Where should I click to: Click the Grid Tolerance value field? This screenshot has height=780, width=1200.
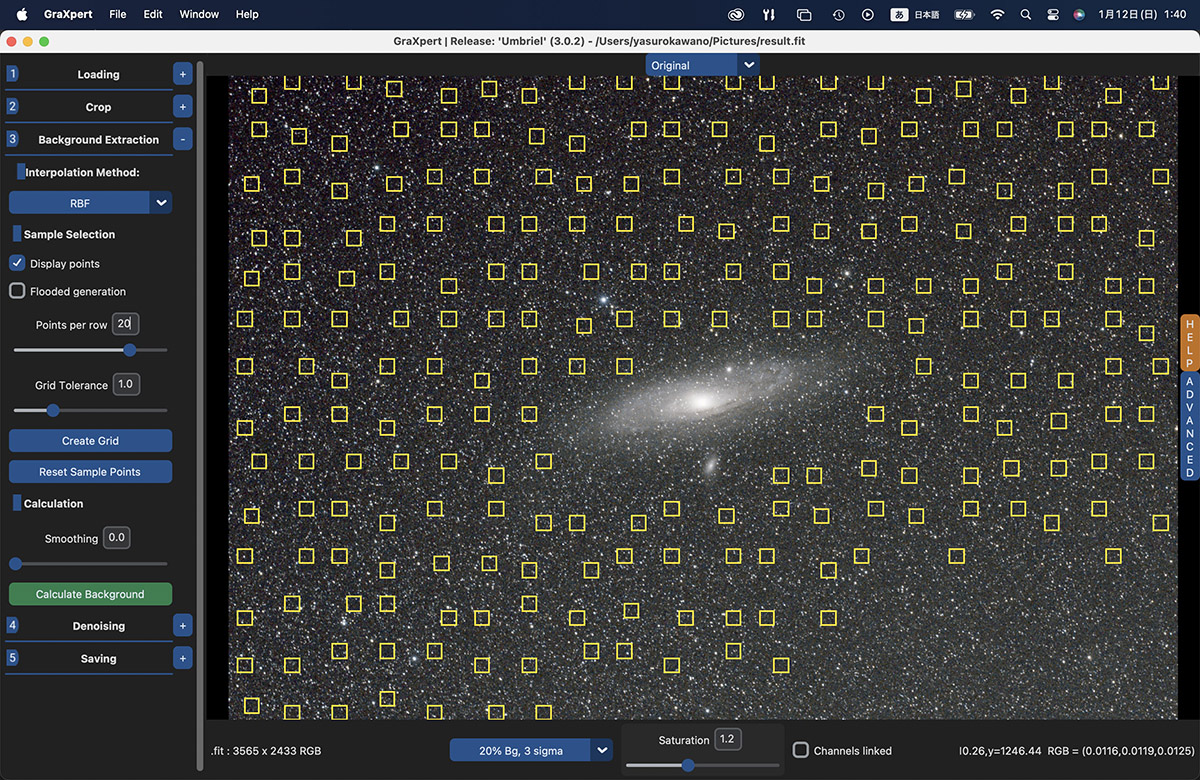point(126,384)
